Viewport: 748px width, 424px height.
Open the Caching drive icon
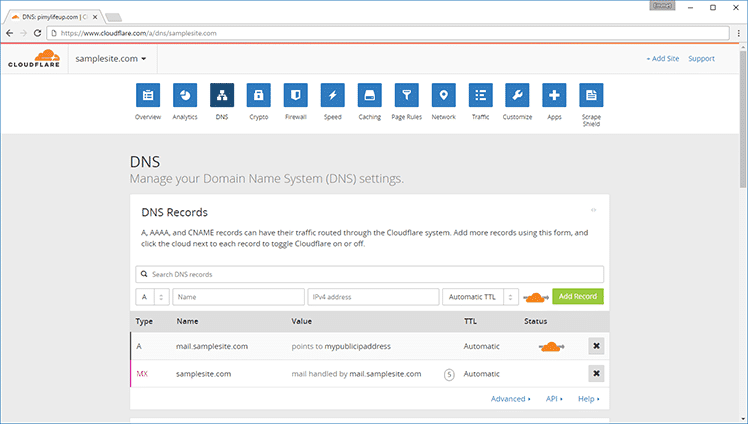tap(369, 96)
